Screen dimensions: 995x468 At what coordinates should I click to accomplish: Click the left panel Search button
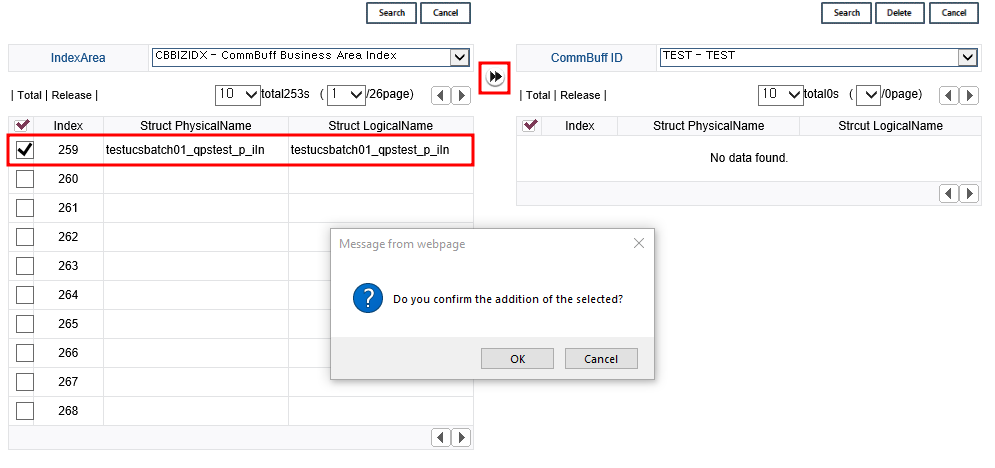click(392, 13)
